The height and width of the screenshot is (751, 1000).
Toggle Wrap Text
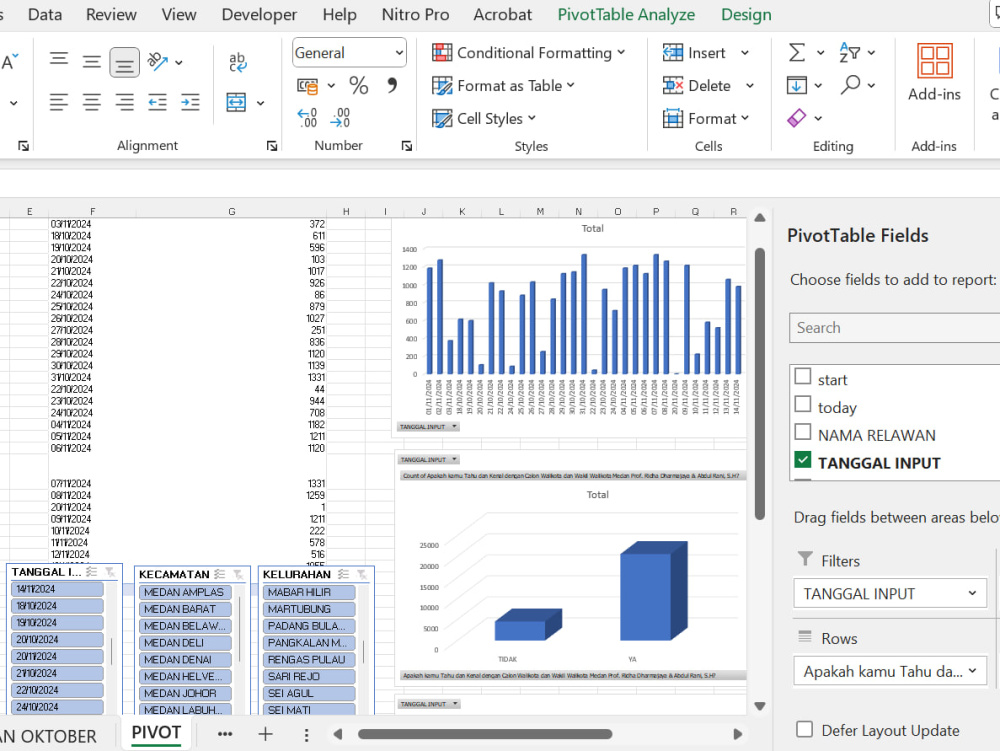237,62
